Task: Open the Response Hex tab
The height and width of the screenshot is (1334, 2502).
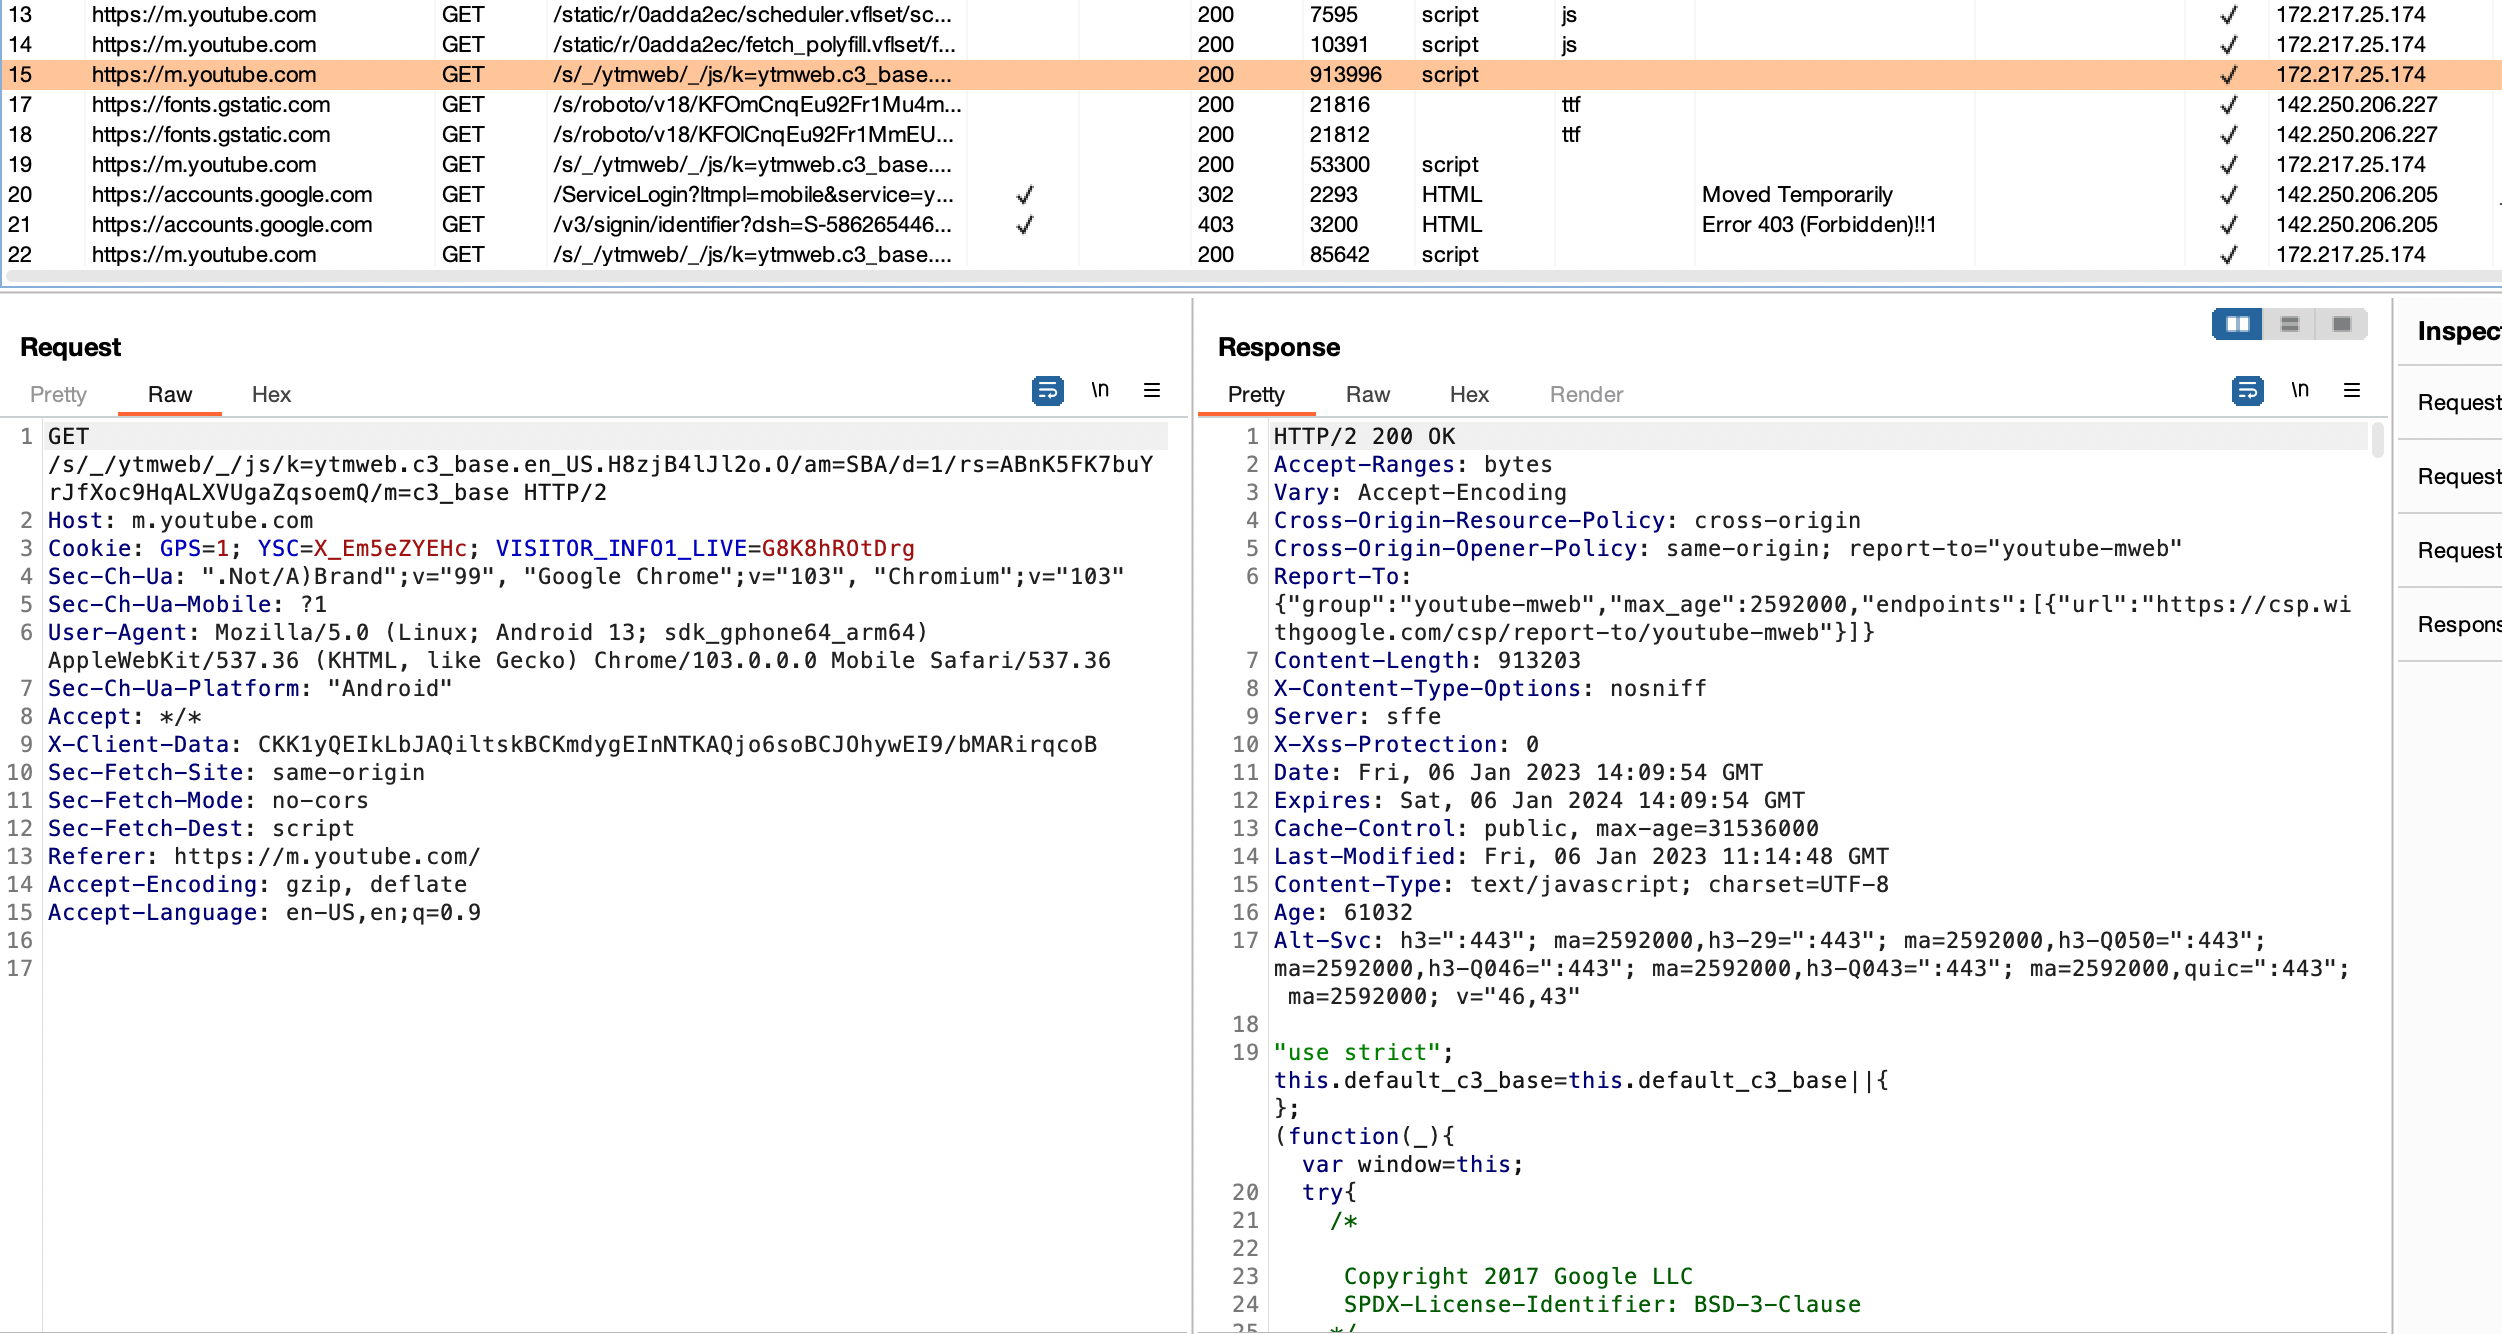Action: point(1469,395)
